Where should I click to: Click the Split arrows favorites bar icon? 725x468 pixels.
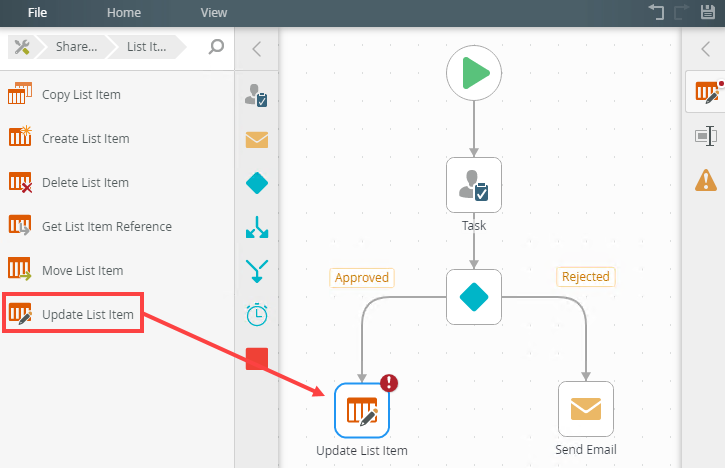click(x=257, y=227)
